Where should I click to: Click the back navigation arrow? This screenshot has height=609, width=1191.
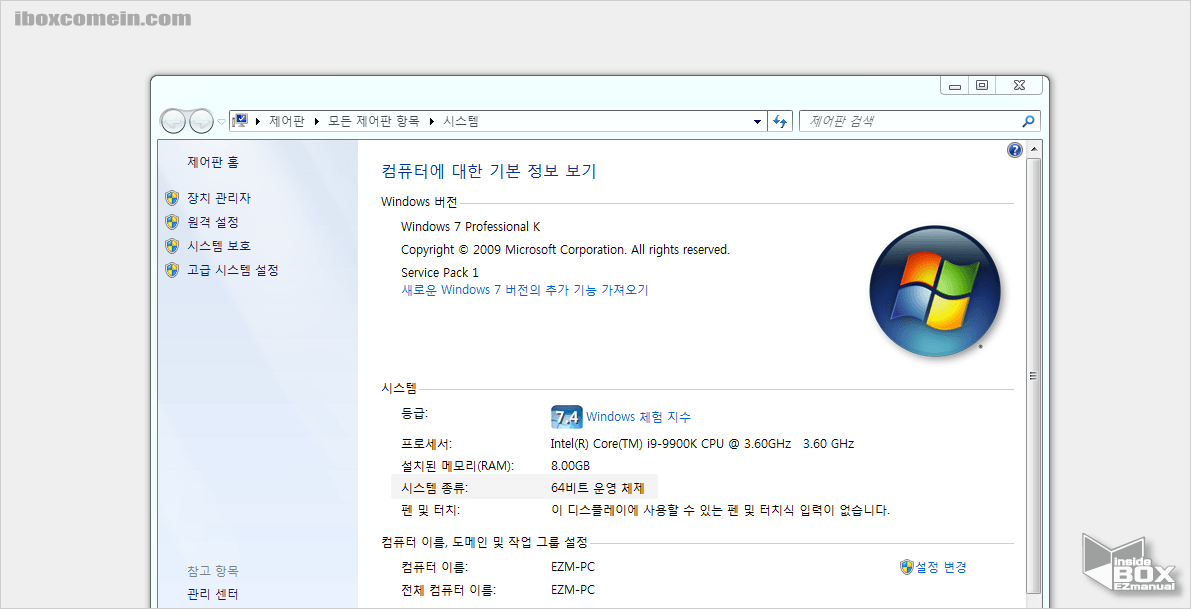pyautogui.click(x=174, y=120)
